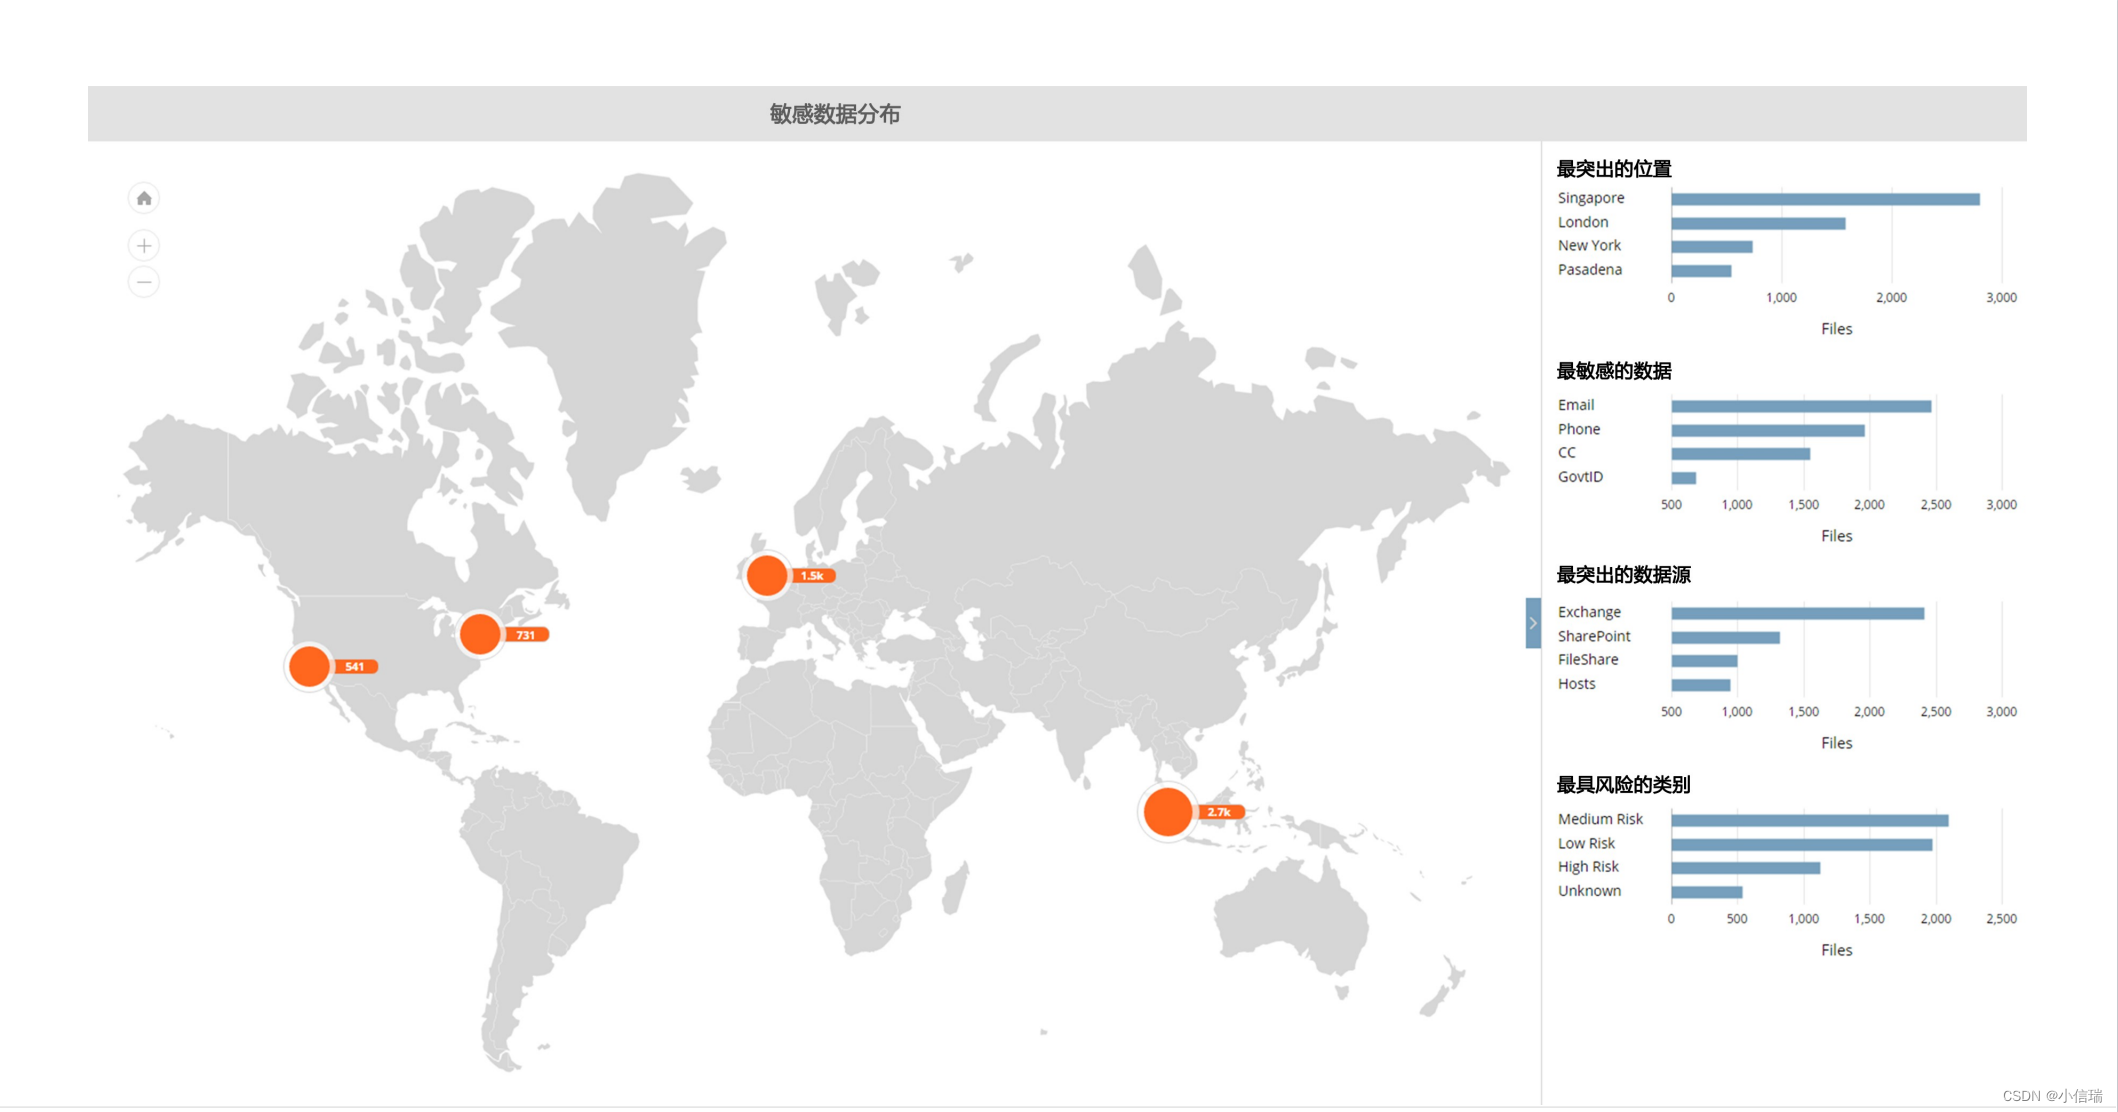2118x1112 pixels.
Task: Click the 'Unknown' label text
Action: point(1589,890)
